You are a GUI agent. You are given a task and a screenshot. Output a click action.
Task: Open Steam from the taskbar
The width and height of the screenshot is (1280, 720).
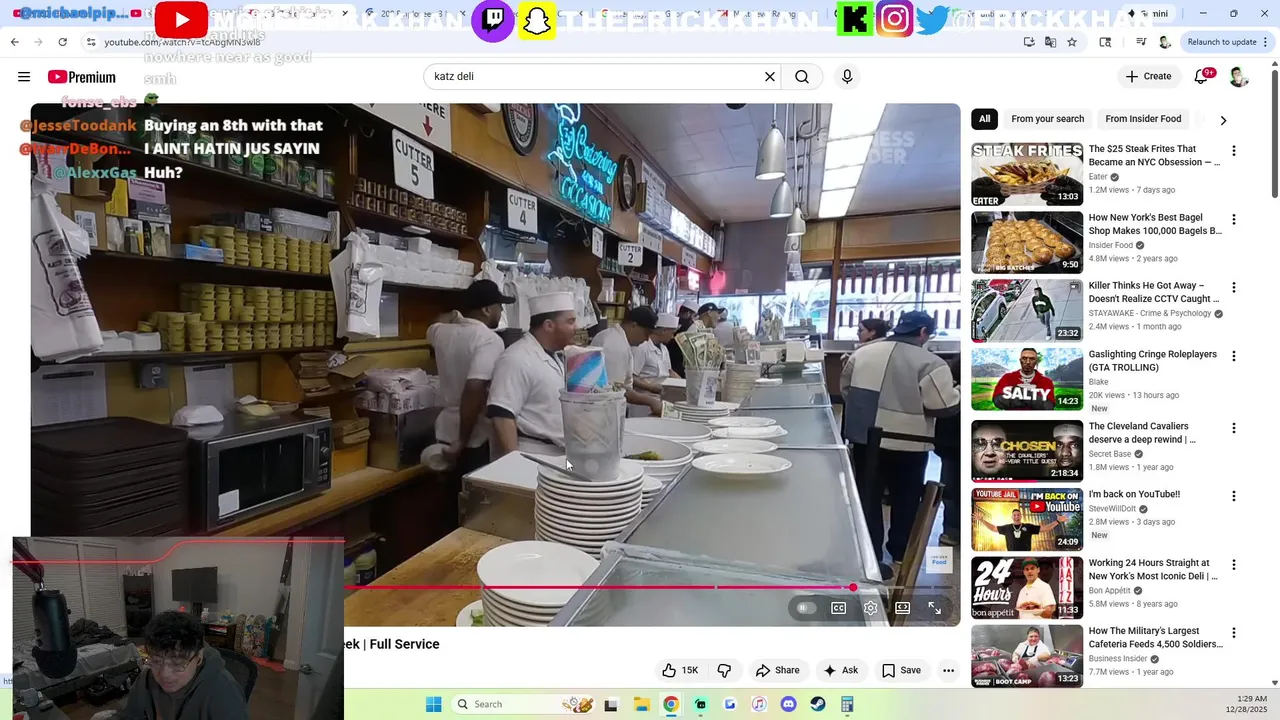point(818,704)
